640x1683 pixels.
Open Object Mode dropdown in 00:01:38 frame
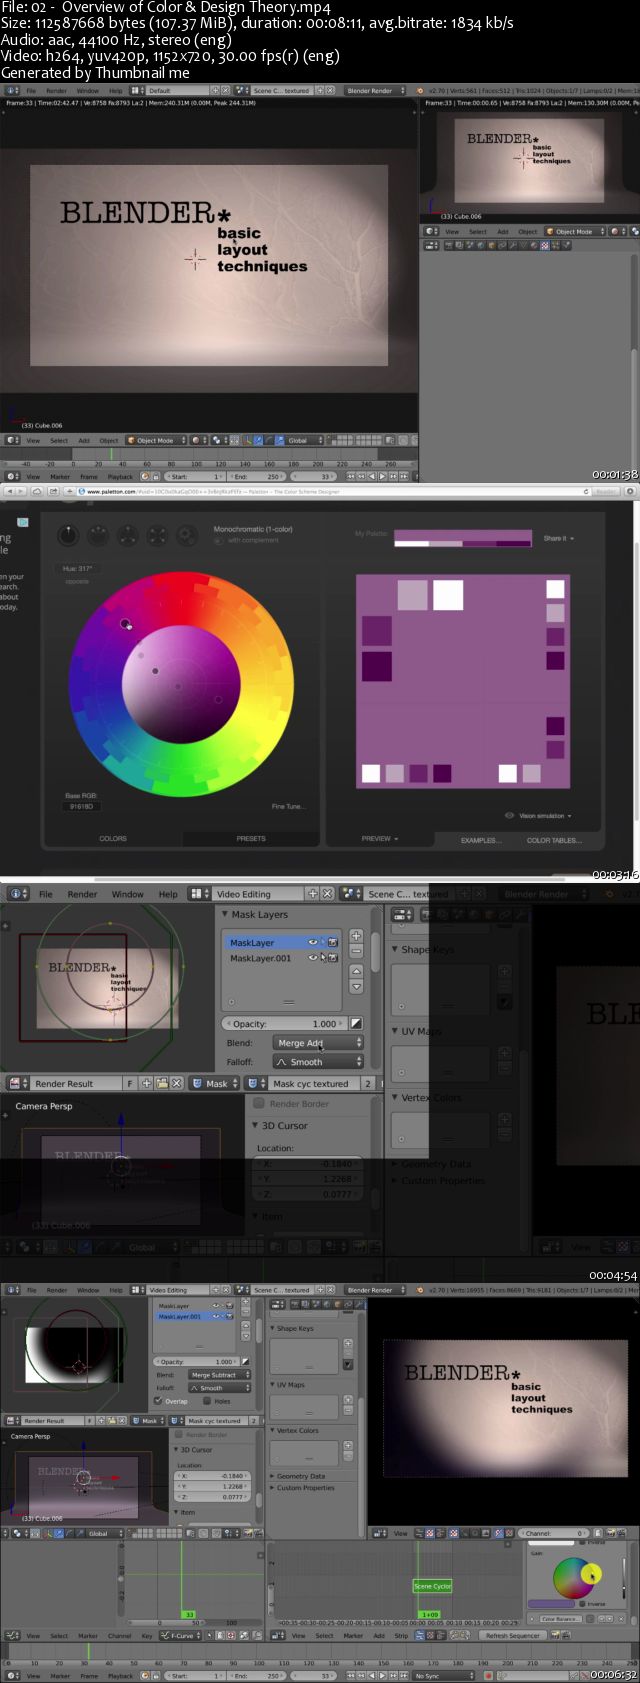pos(155,440)
